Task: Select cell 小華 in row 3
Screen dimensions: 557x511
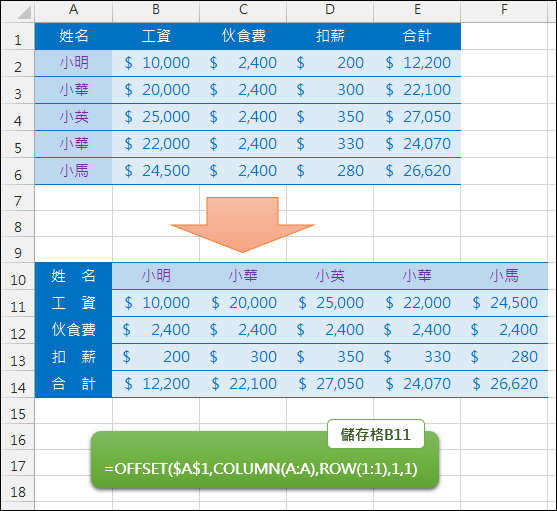Action: [x=74, y=90]
